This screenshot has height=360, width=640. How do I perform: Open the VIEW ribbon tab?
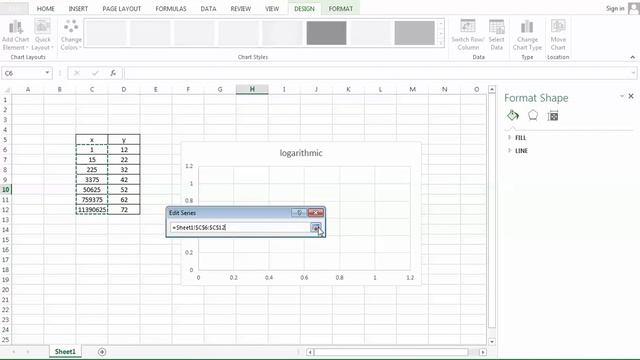pos(272,9)
